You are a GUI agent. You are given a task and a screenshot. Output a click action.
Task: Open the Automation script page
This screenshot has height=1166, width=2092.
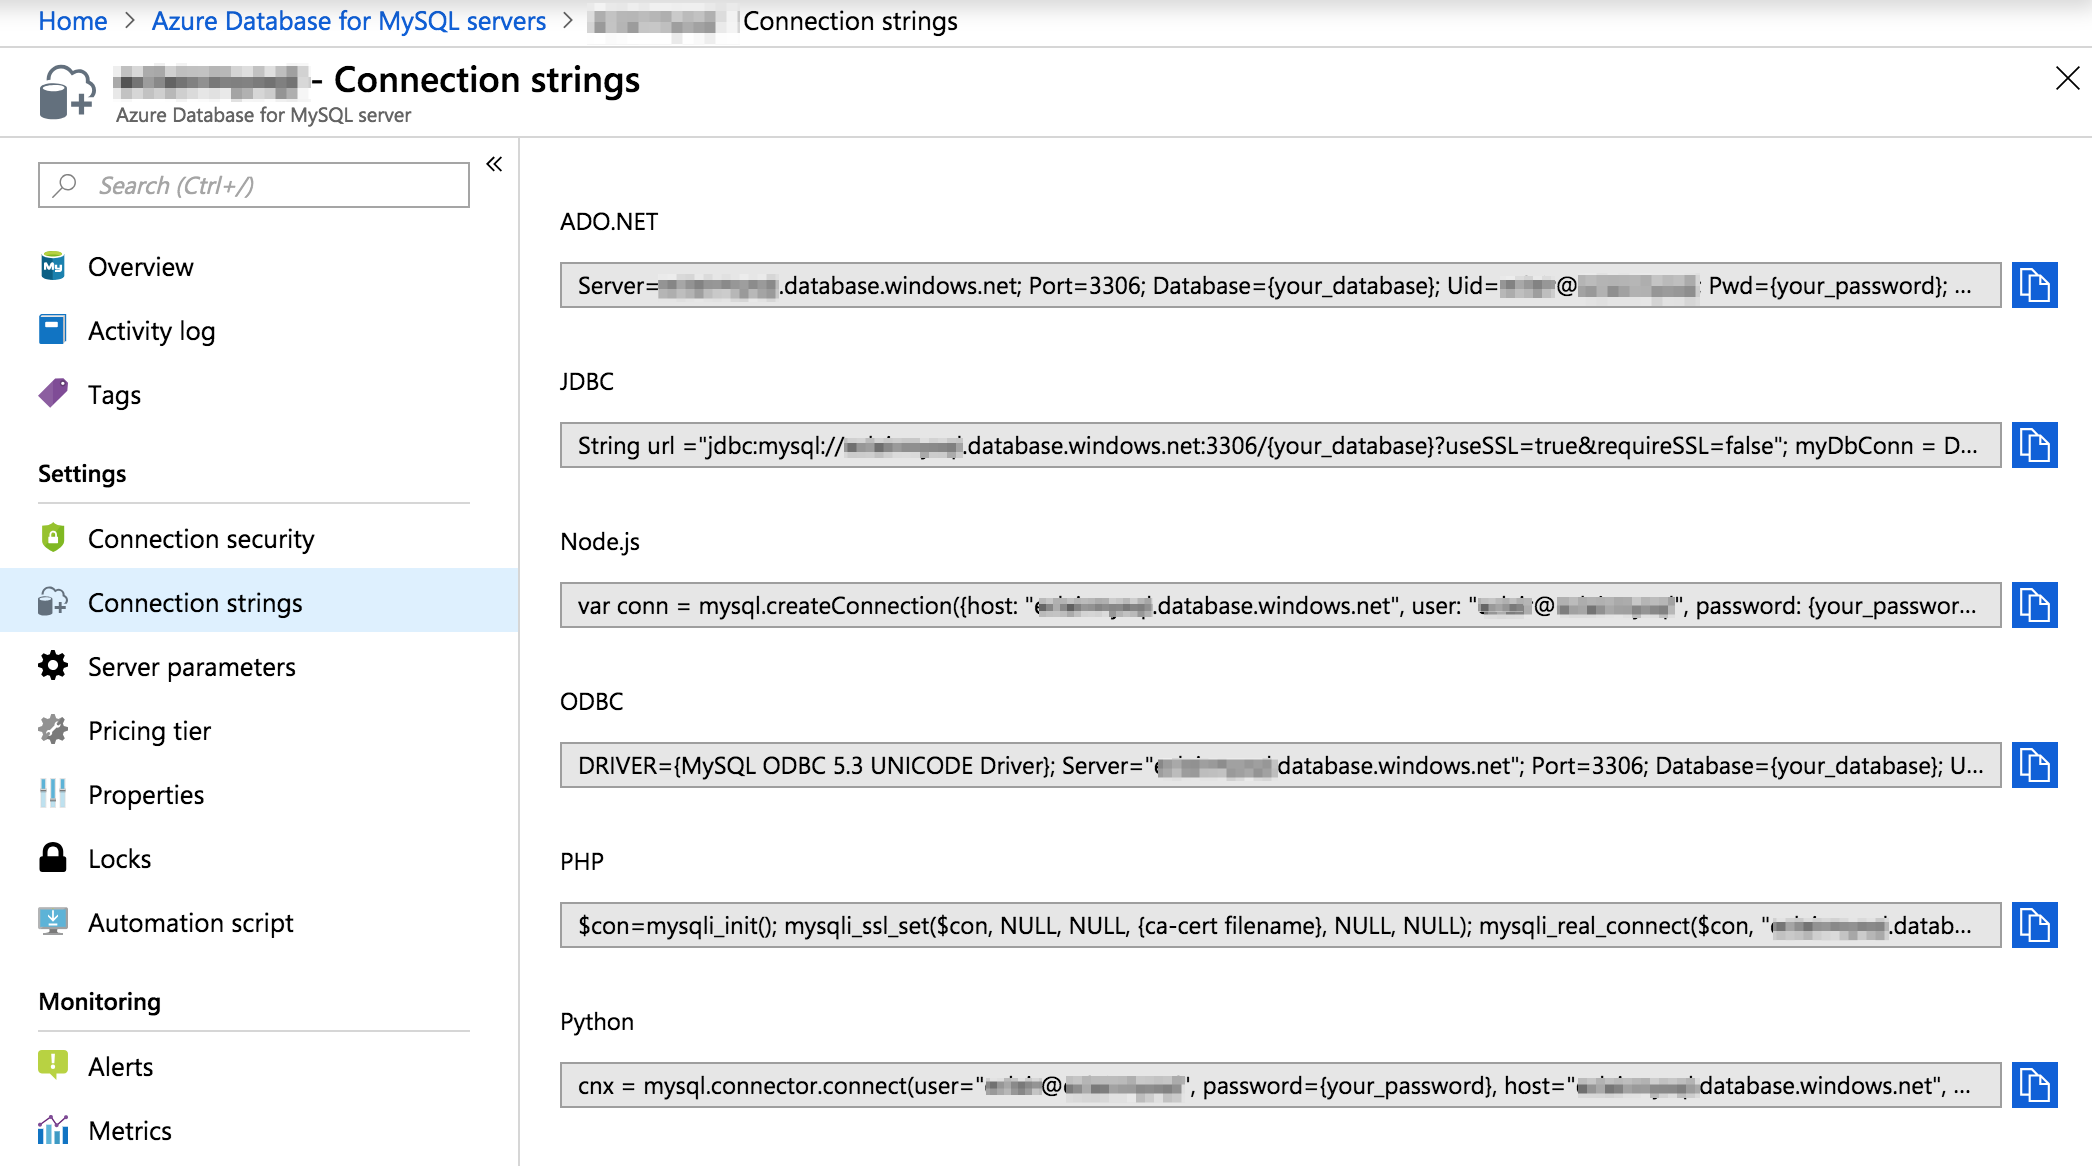click(191, 922)
